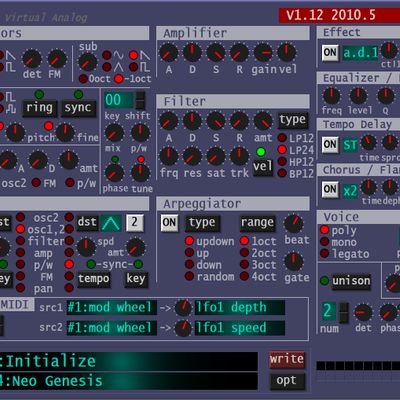Click the write preset button

pos(287,359)
